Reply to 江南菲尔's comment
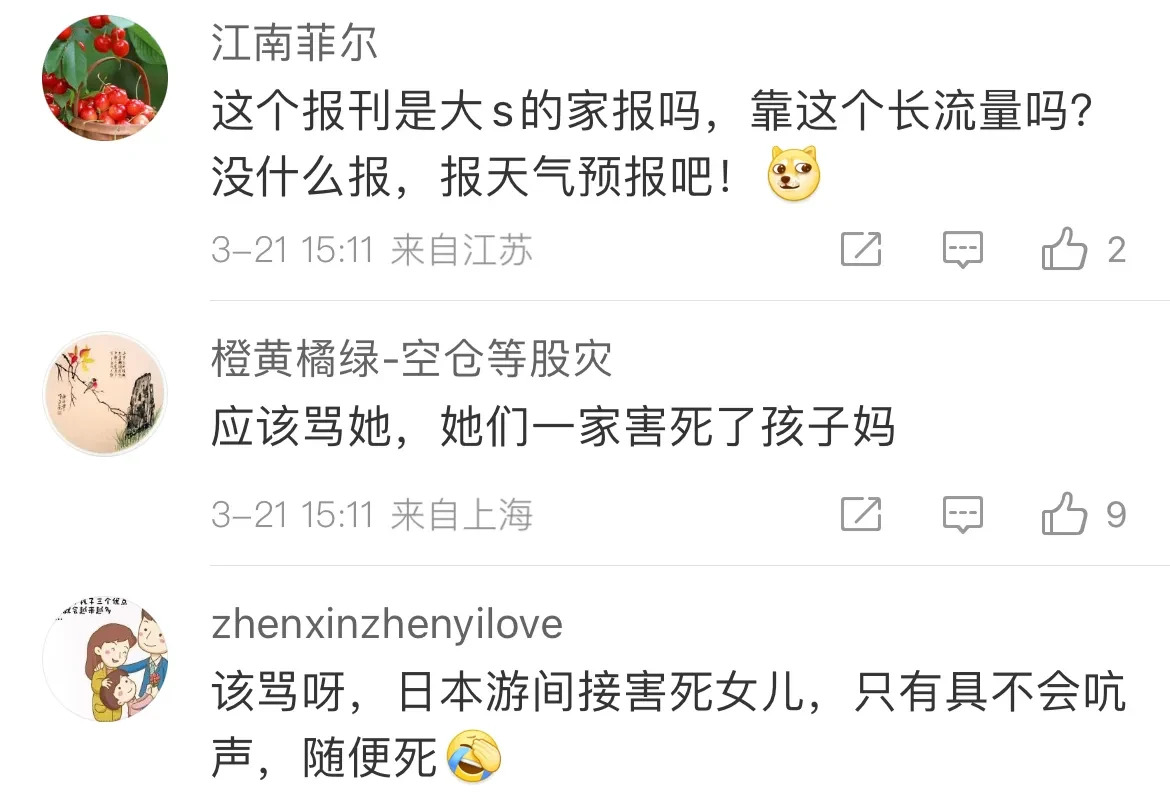This screenshot has width=1170, height=803. 963,249
